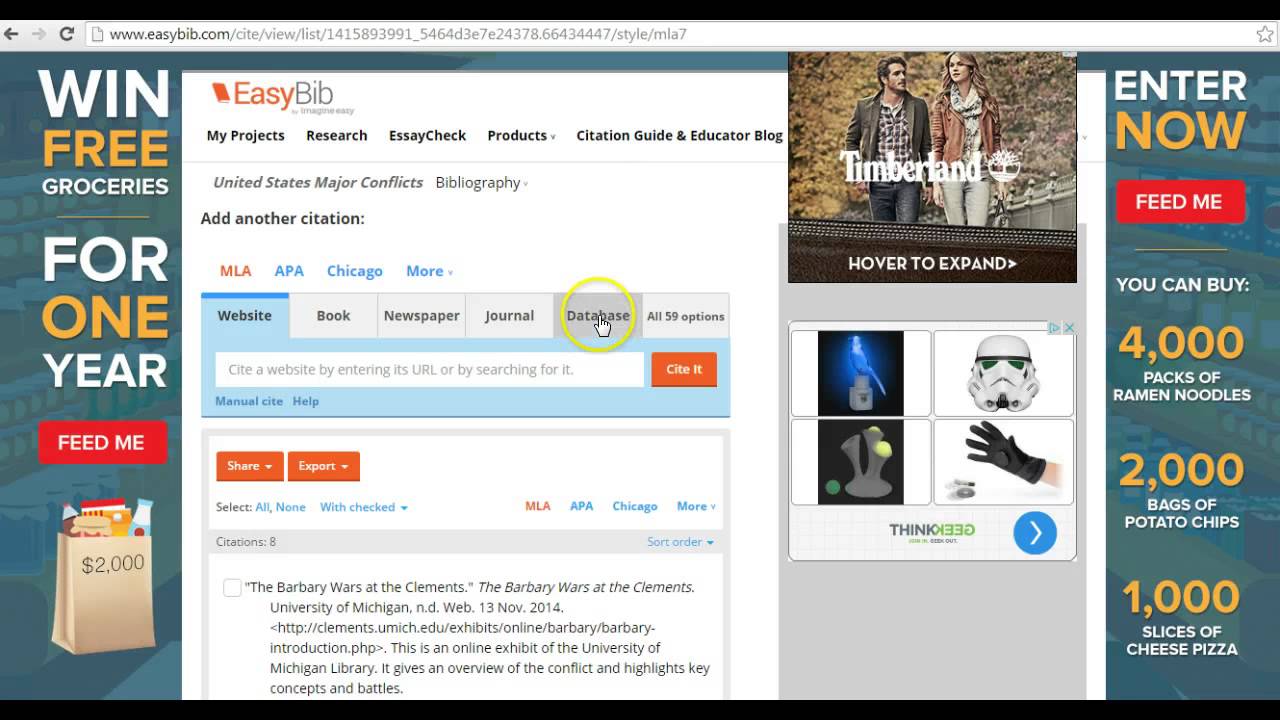Image resolution: width=1280 pixels, height=720 pixels.
Task: Open the Export dropdown button
Action: pos(323,466)
